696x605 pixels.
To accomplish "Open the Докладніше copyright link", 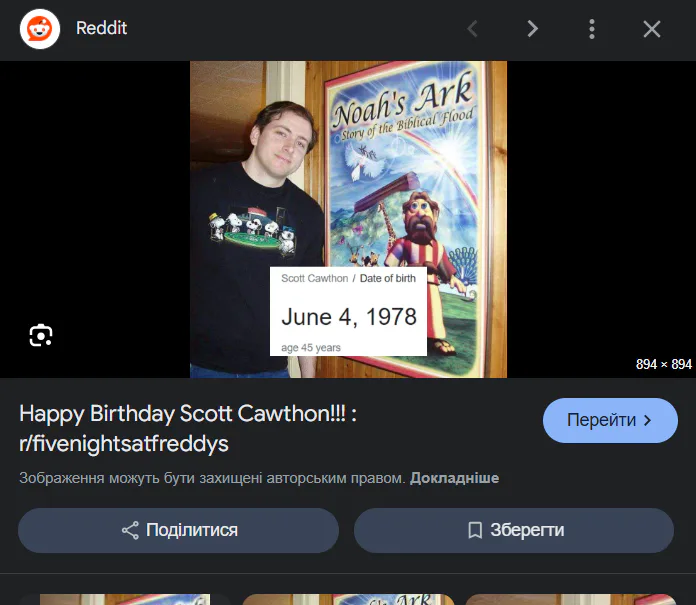I will coord(454,478).
